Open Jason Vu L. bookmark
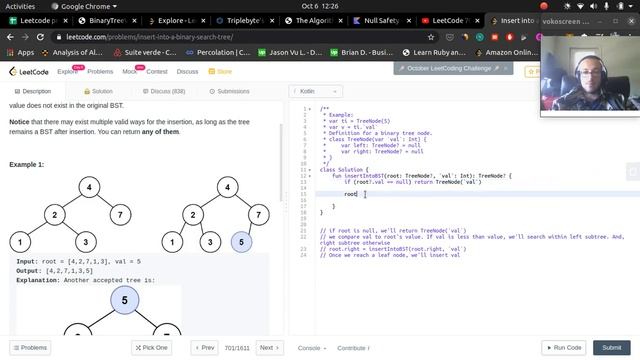This screenshot has width=640, height=360. coord(290,53)
